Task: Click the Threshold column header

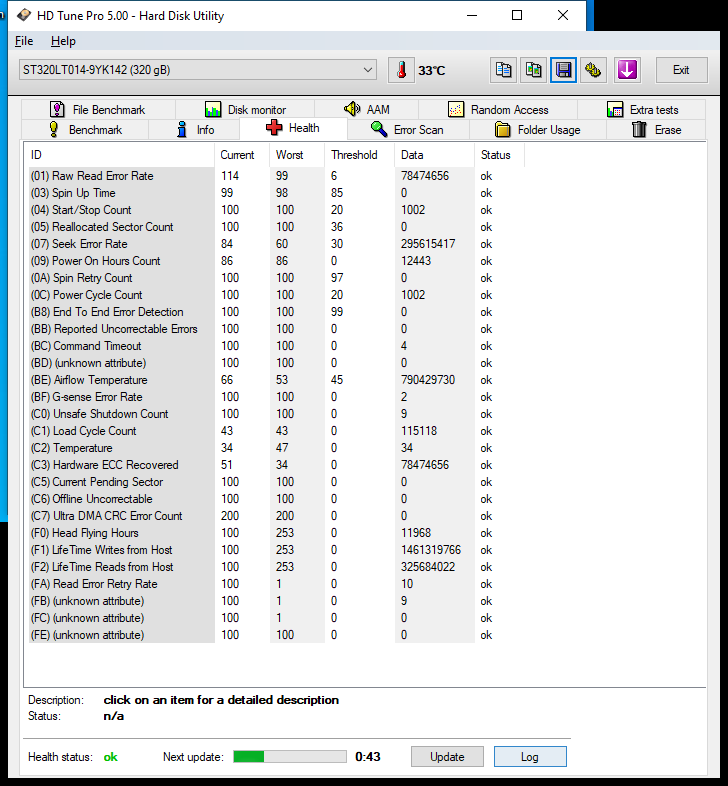Action: [359, 155]
